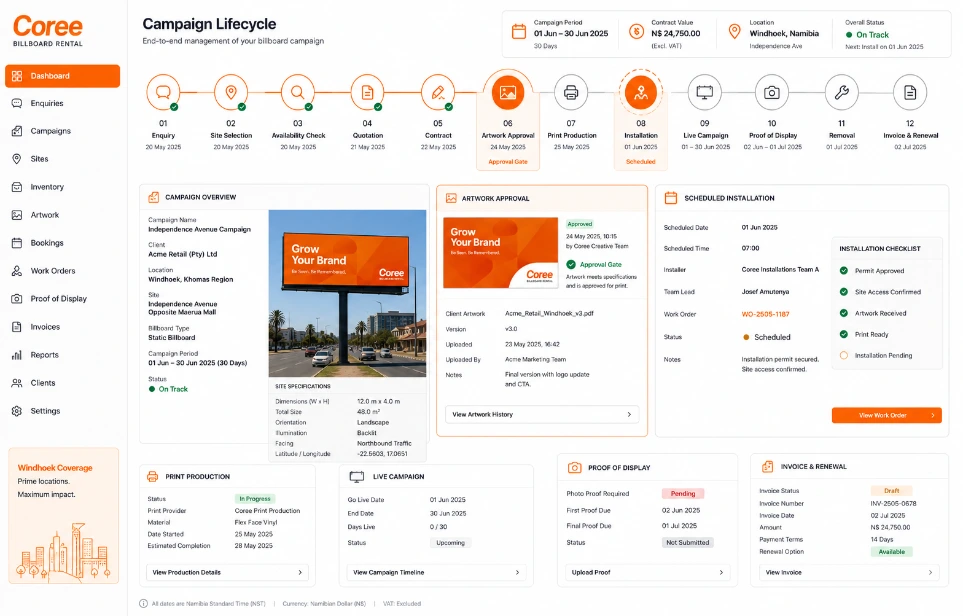This screenshot has height=616, width=963.
Task: Open the Print Production printer step icon
Action: click(571, 93)
